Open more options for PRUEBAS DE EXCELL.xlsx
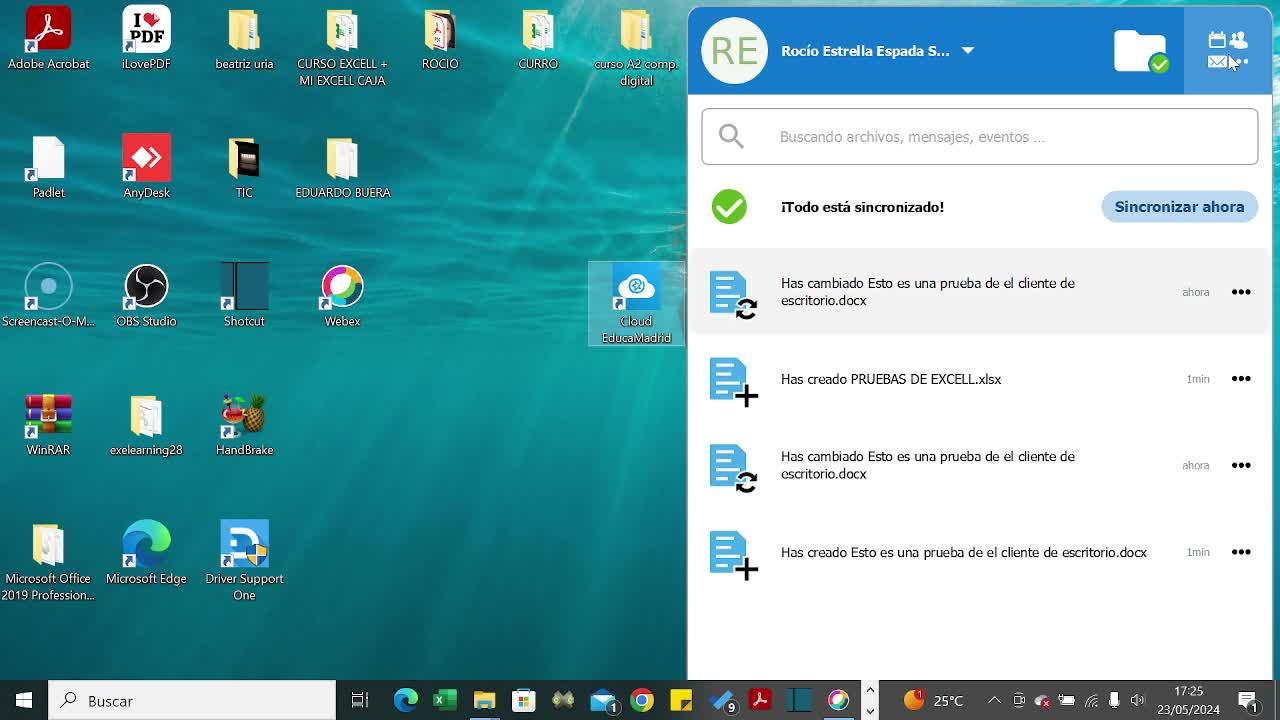 pos(1241,379)
